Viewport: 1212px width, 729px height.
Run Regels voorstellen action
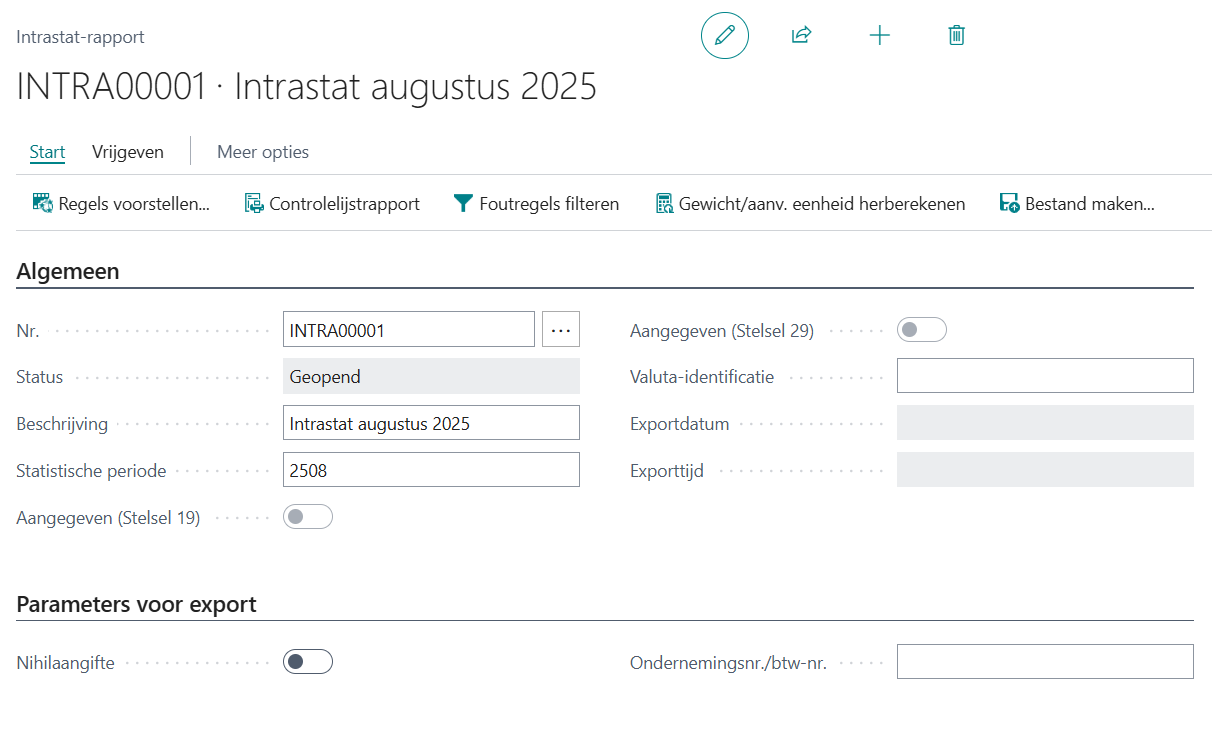[121, 204]
